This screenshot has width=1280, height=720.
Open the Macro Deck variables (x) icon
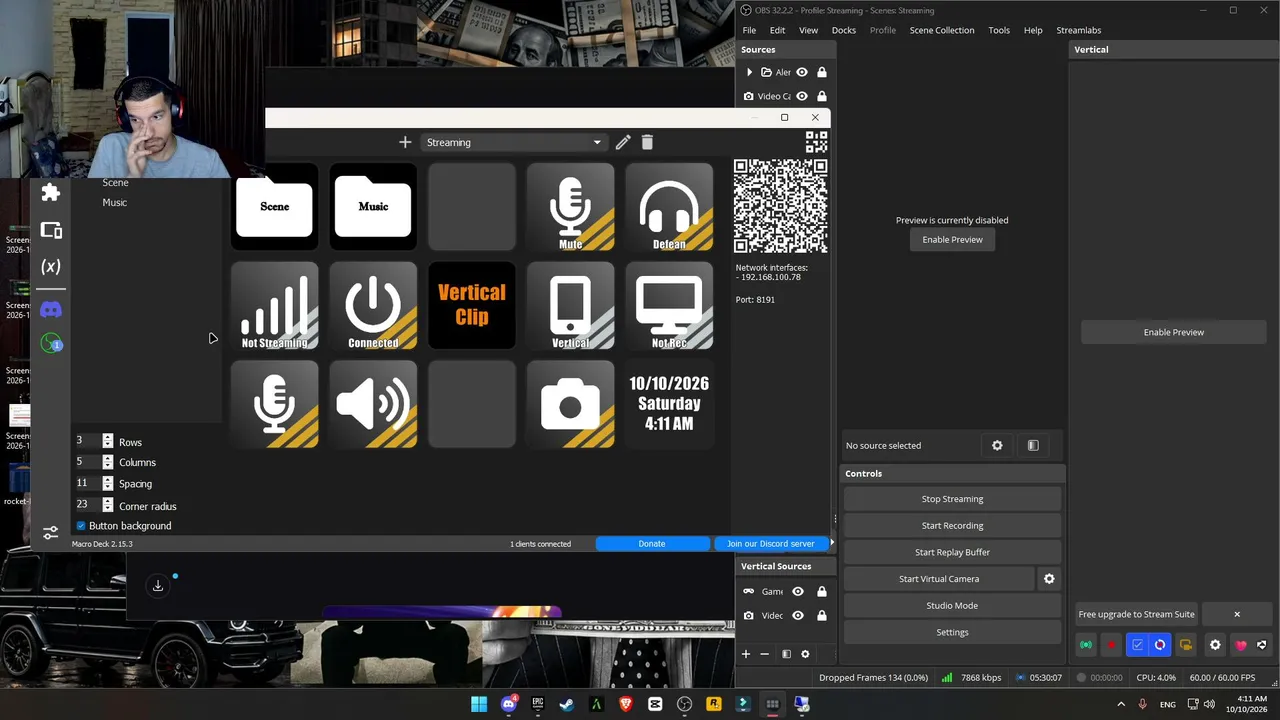click(x=51, y=267)
